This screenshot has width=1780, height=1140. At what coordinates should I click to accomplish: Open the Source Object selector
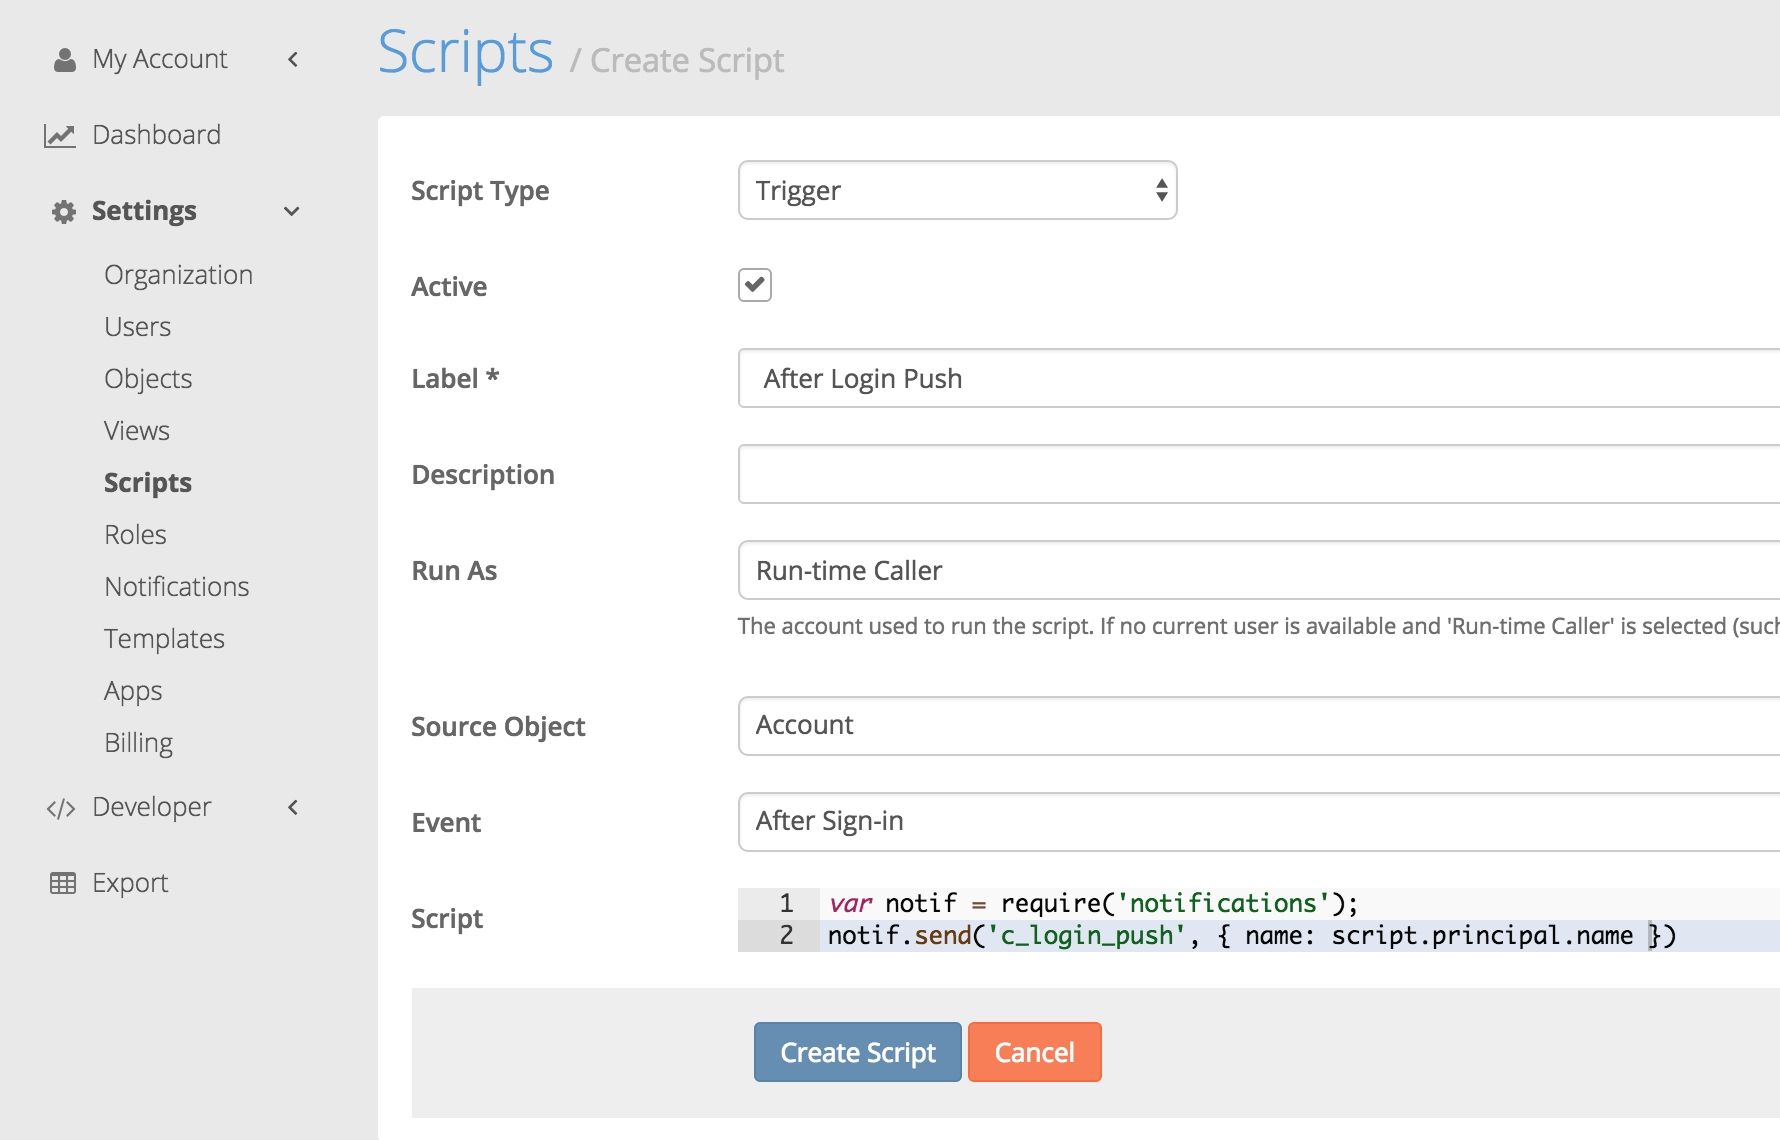coord(1259,725)
